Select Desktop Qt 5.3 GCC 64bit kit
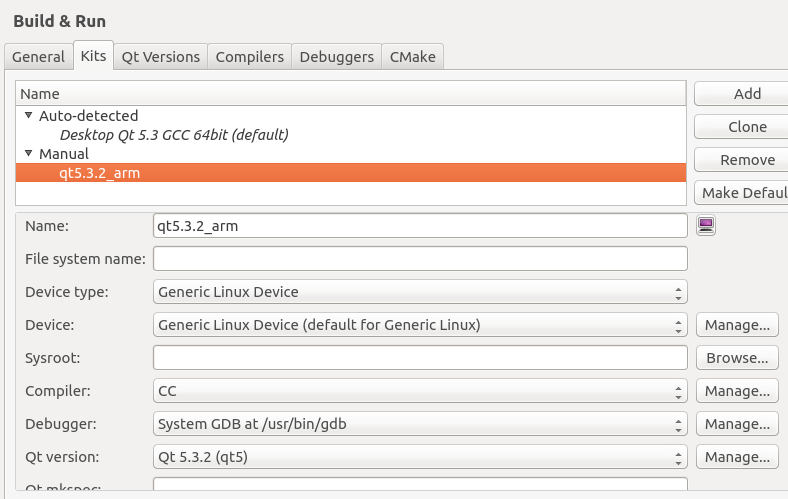The image size is (788, 499). click(x=174, y=135)
